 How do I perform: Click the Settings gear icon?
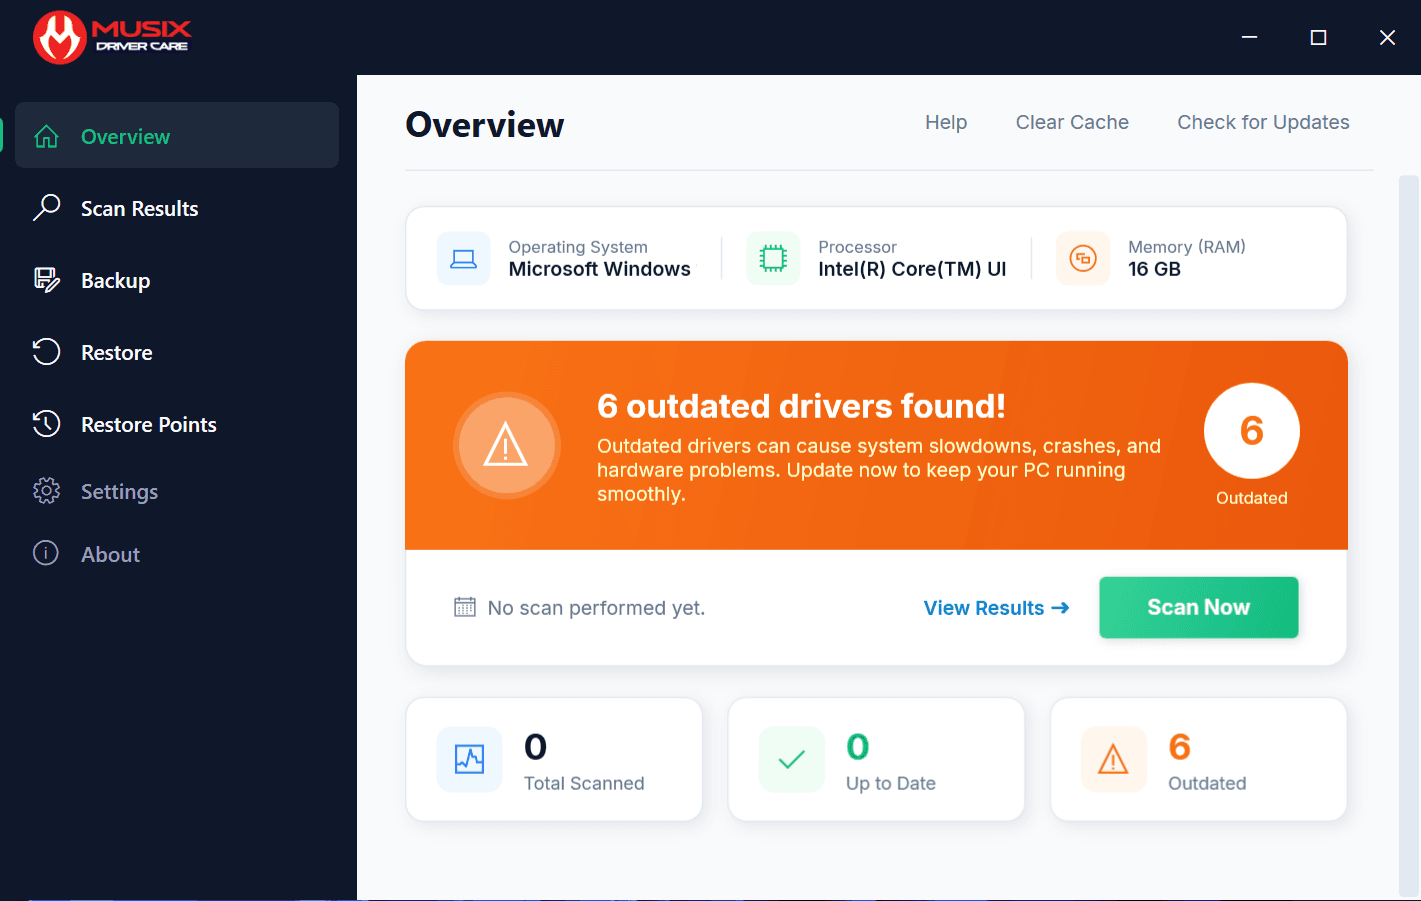46,490
